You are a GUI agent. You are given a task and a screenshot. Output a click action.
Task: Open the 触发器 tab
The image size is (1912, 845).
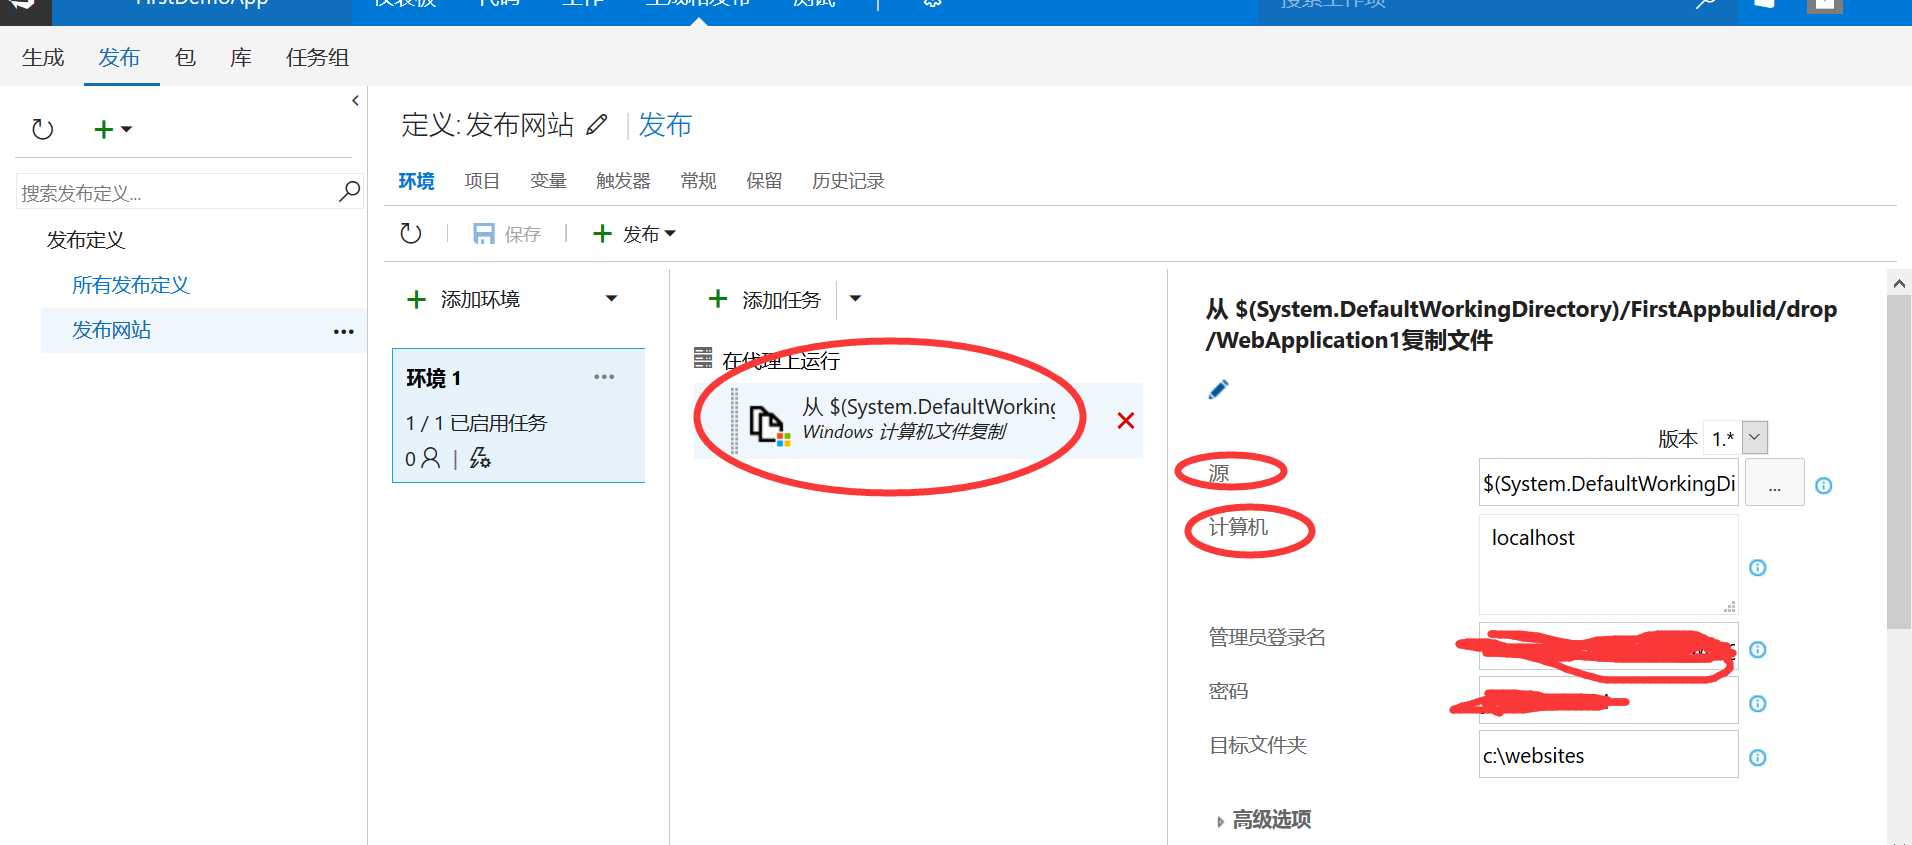tap(623, 181)
